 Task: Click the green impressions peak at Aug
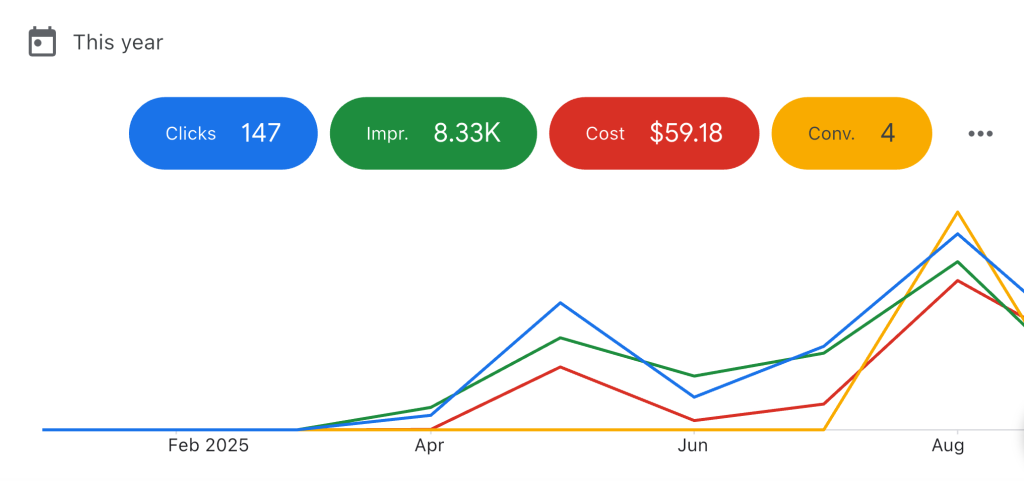pos(958,262)
